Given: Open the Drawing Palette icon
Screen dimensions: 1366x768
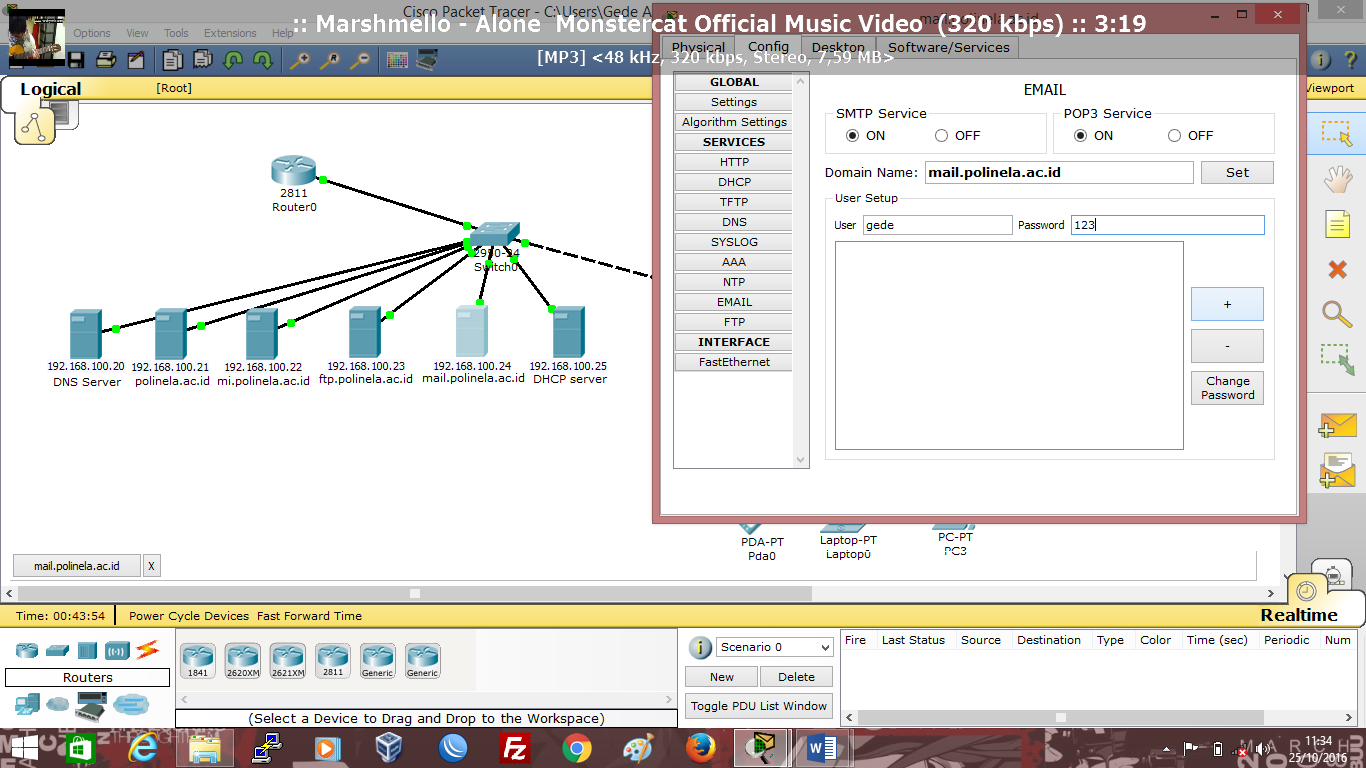Looking at the screenshot, I should pyautogui.click(x=397, y=60).
